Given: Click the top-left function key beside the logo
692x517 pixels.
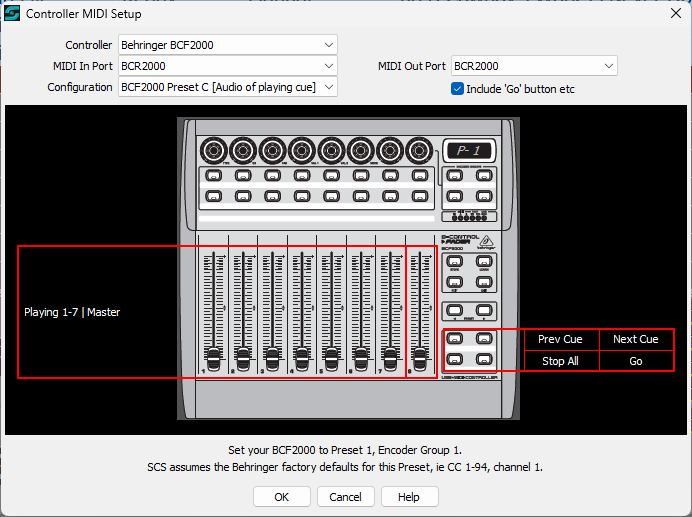Looking at the screenshot, I should click(455, 262).
